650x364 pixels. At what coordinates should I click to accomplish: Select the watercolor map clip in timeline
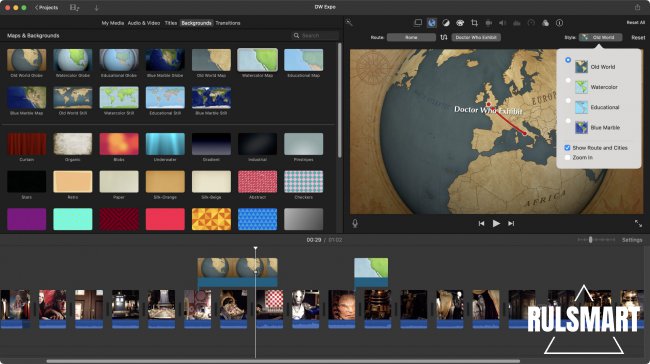tap(371, 272)
